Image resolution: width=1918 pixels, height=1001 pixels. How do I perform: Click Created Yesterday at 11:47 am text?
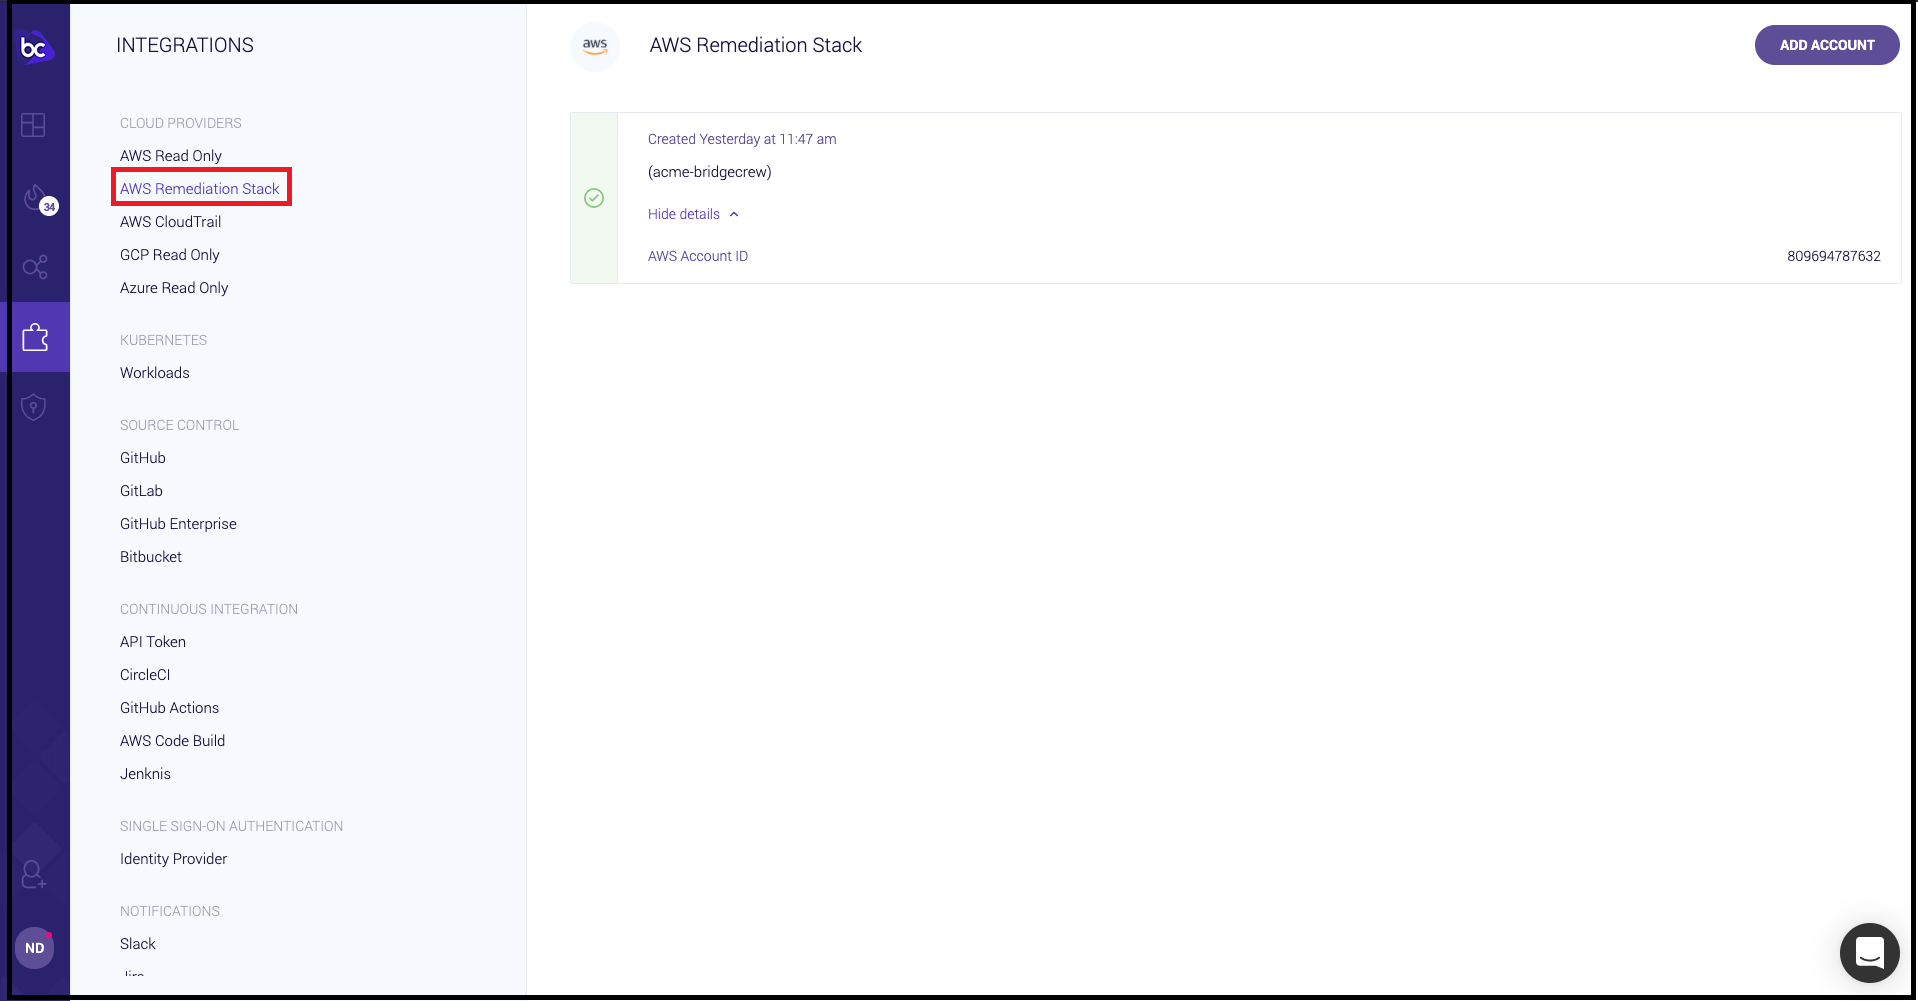tap(742, 139)
